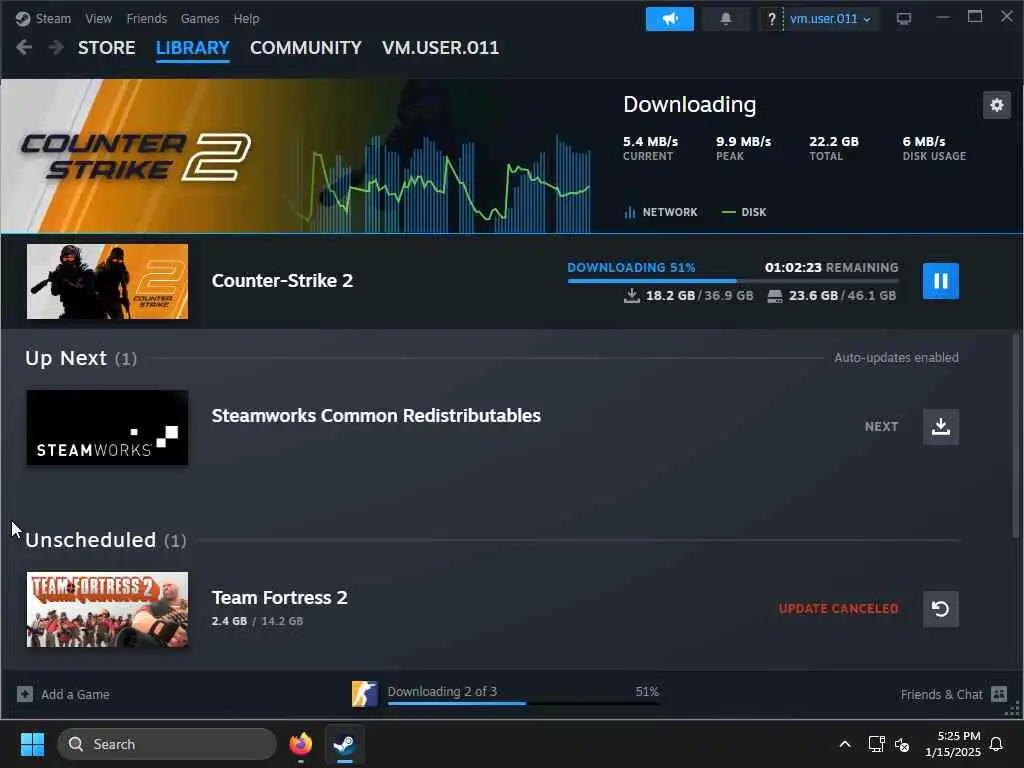
Task: Click the Steam logo icon
Action: click(22, 18)
